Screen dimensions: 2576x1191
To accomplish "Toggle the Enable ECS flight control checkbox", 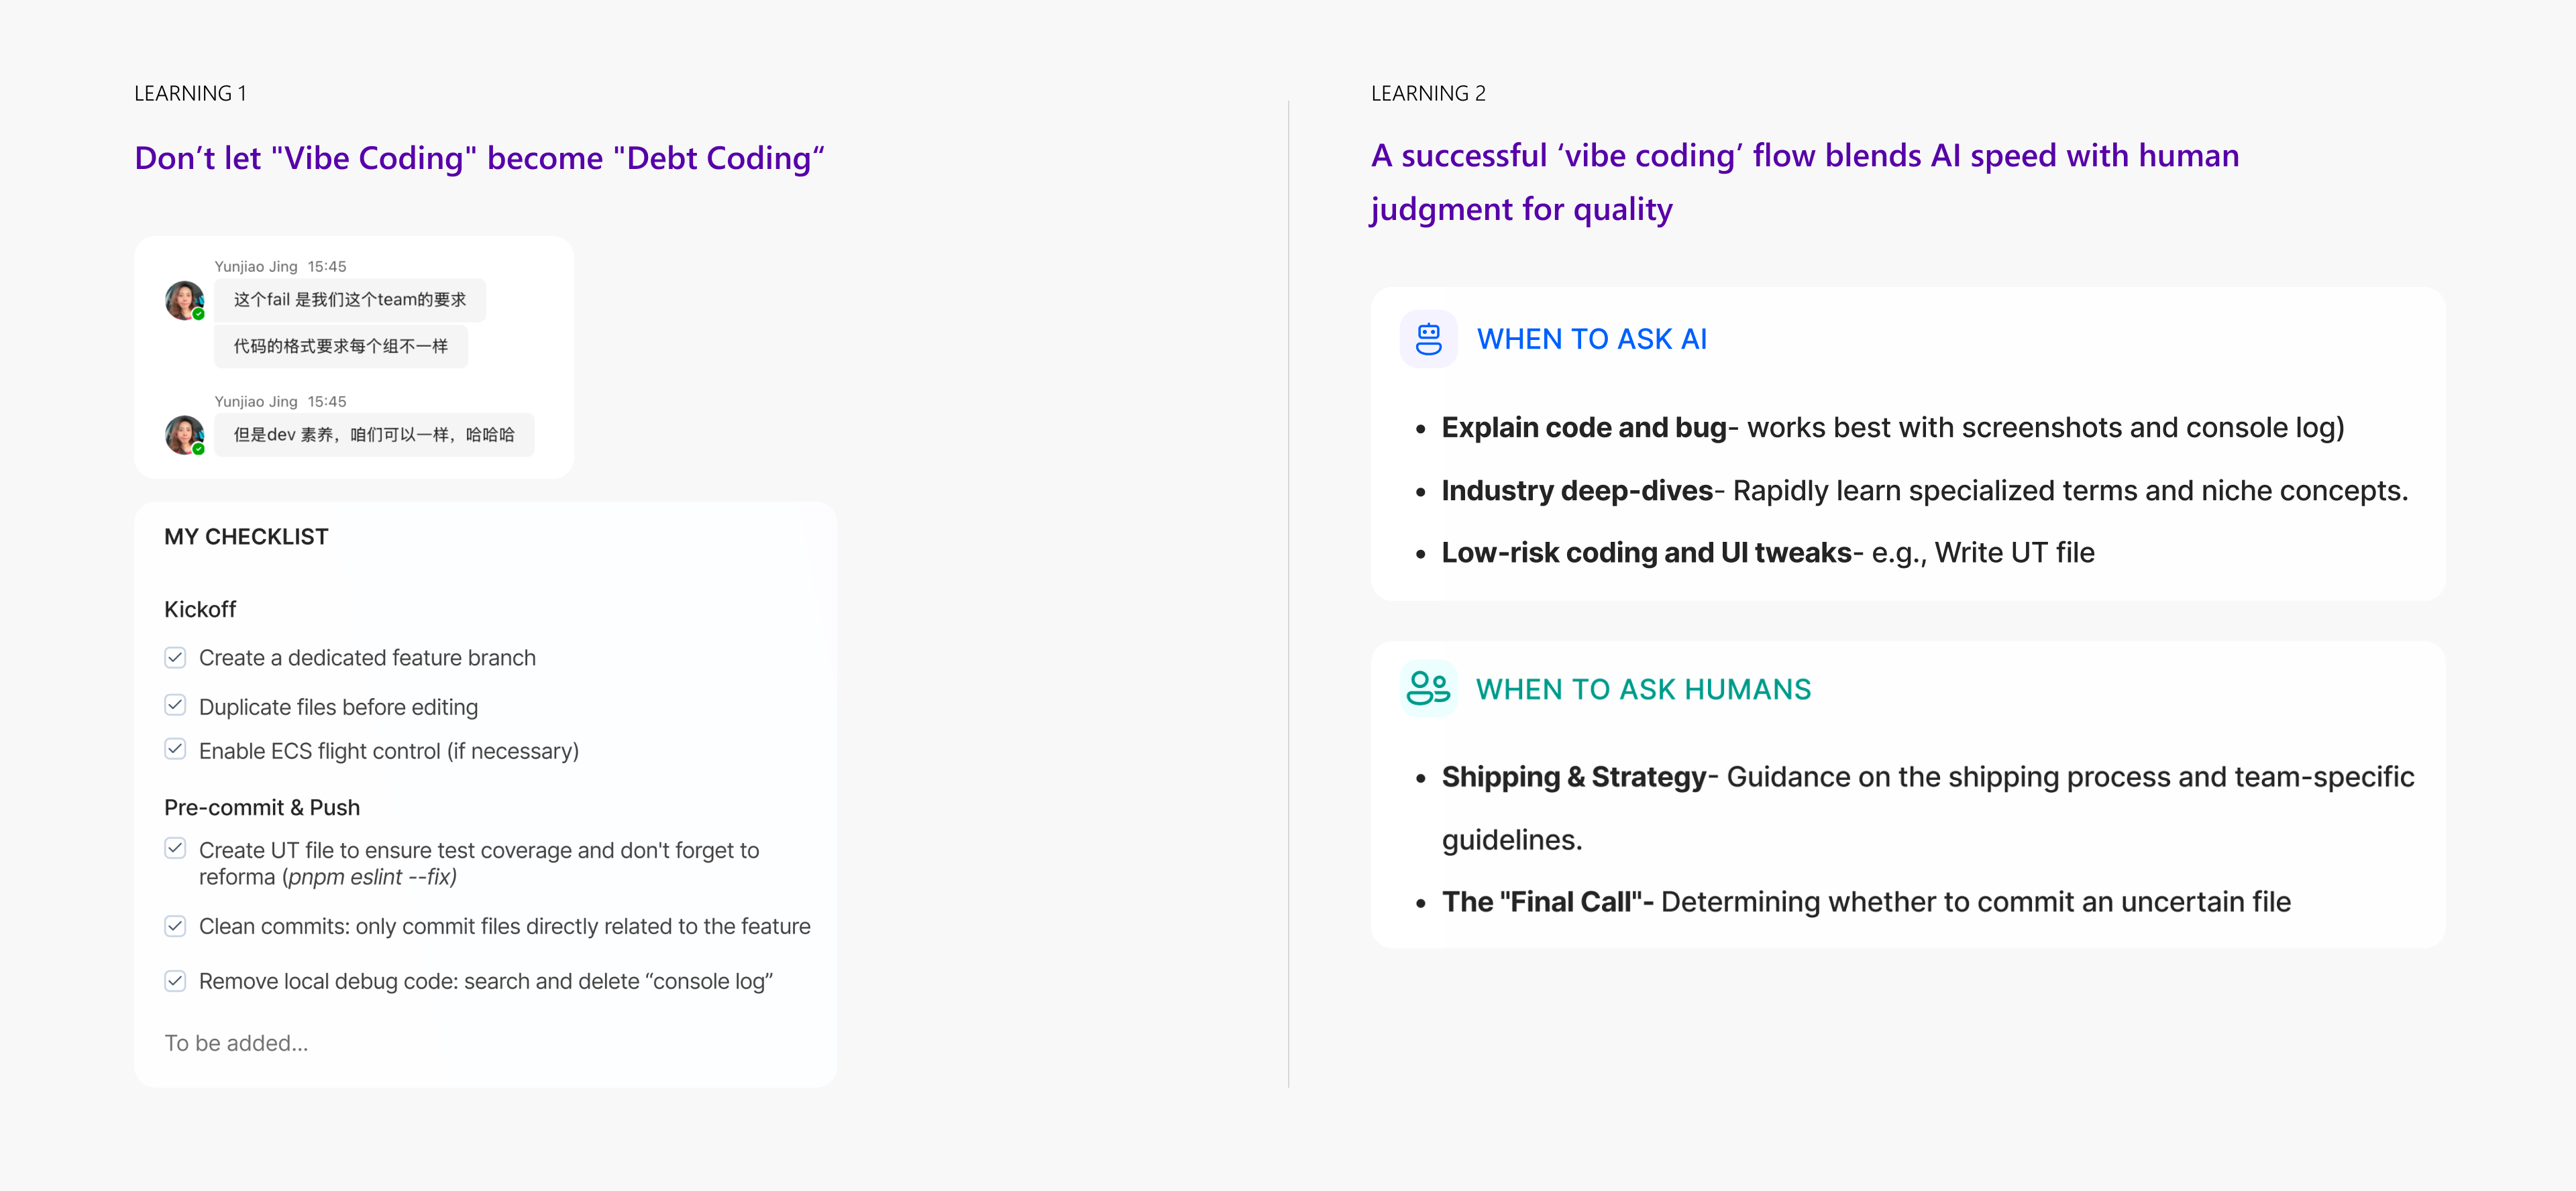I will (x=175, y=749).
